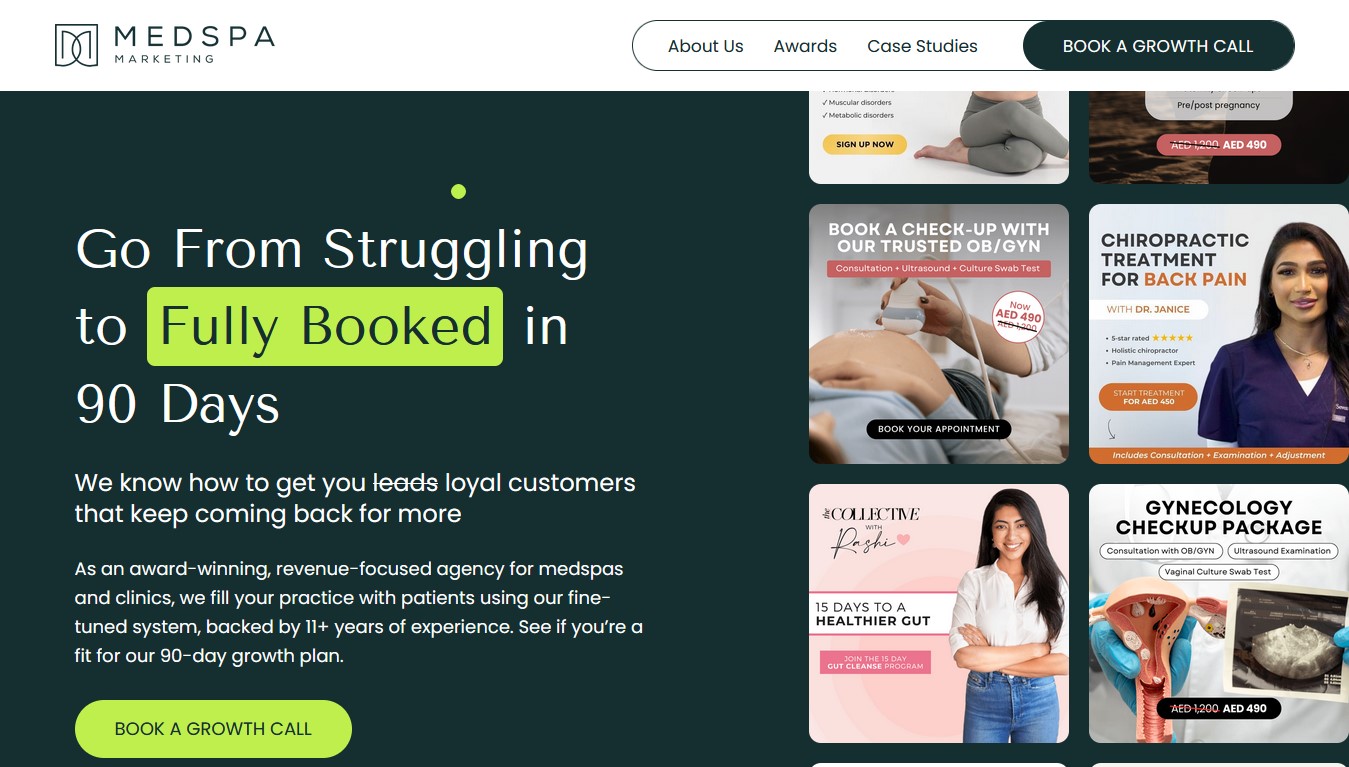Click the Pre/post pregnancy ad thumbnail
Image resolution: width=1349 pixels, height=767 pixels.
click(1219, 137)
